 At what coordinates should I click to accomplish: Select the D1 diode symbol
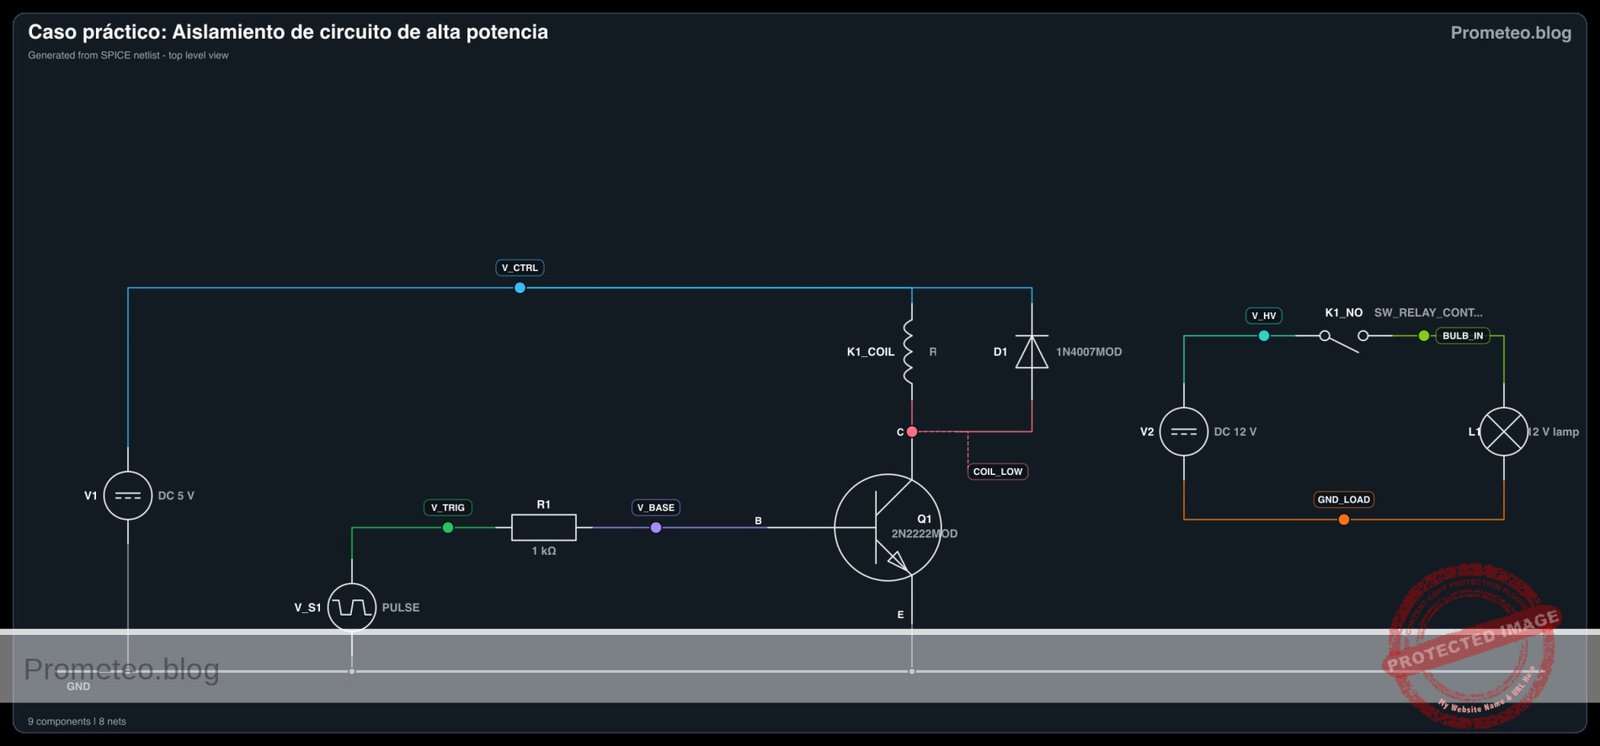point(1032,351)
